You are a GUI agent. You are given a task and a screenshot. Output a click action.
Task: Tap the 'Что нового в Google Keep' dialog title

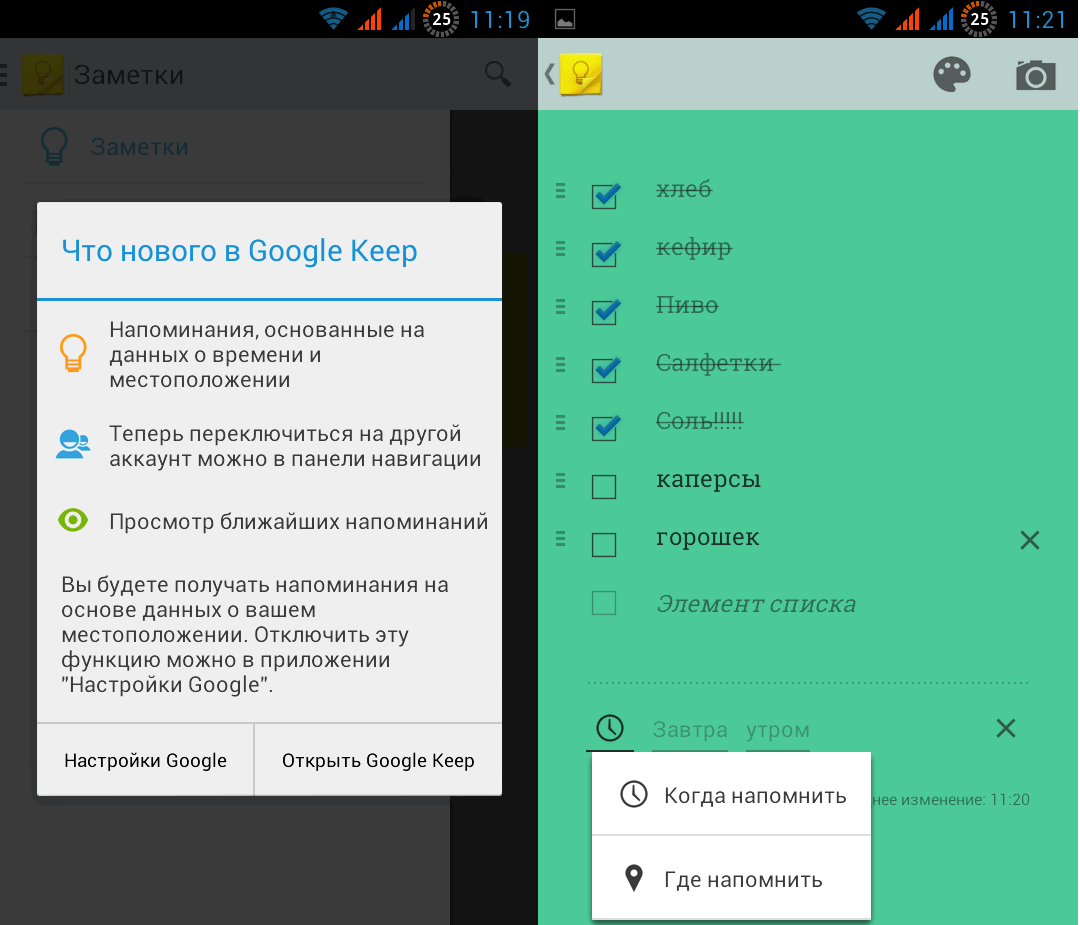pos(239,251)
